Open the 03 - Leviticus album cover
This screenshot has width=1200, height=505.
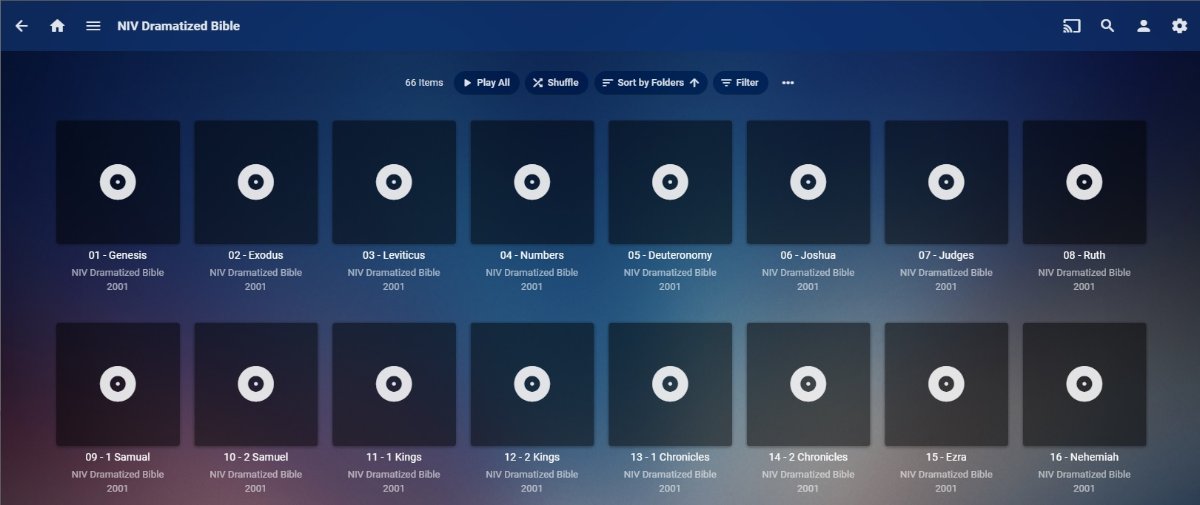tap(394, 182)
